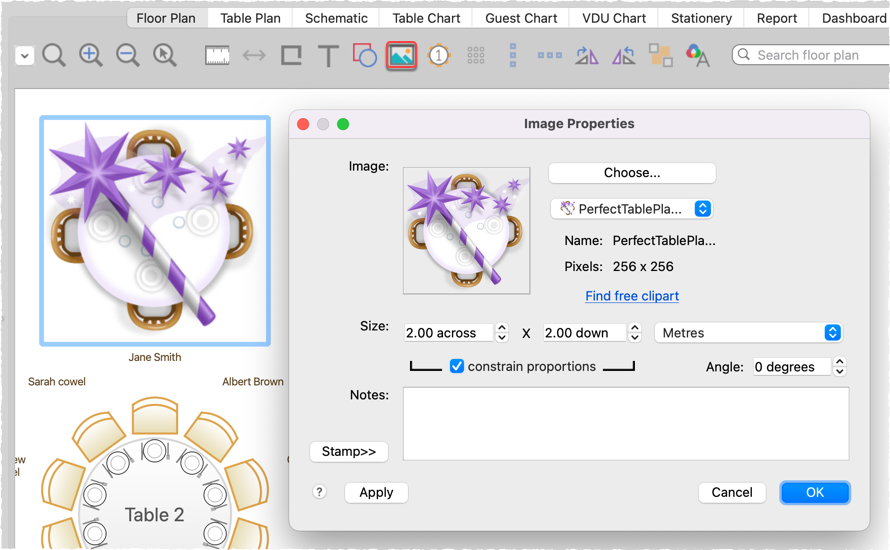Select the insert image tool

[x=401, y=56]
